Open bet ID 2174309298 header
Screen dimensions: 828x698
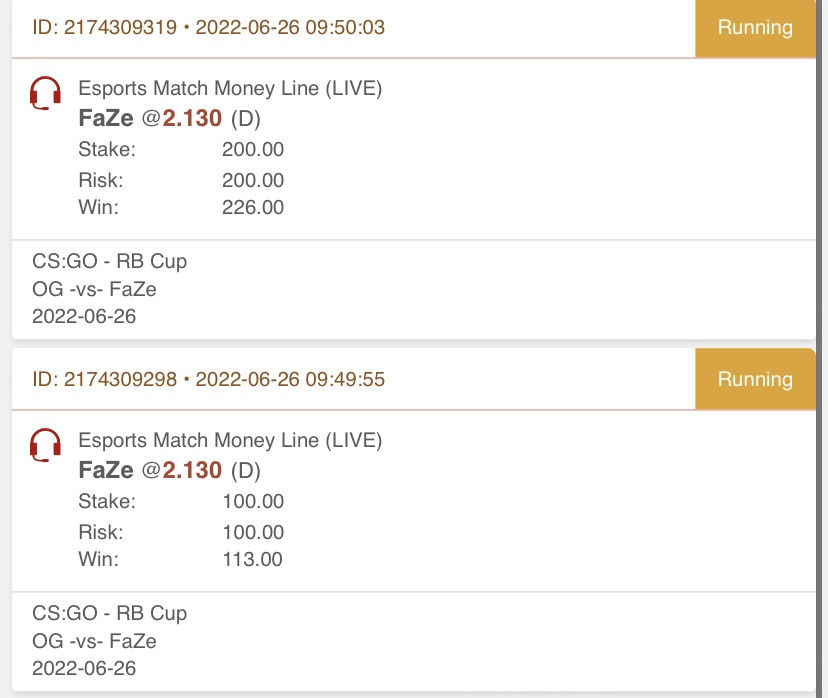coord(209,379)
